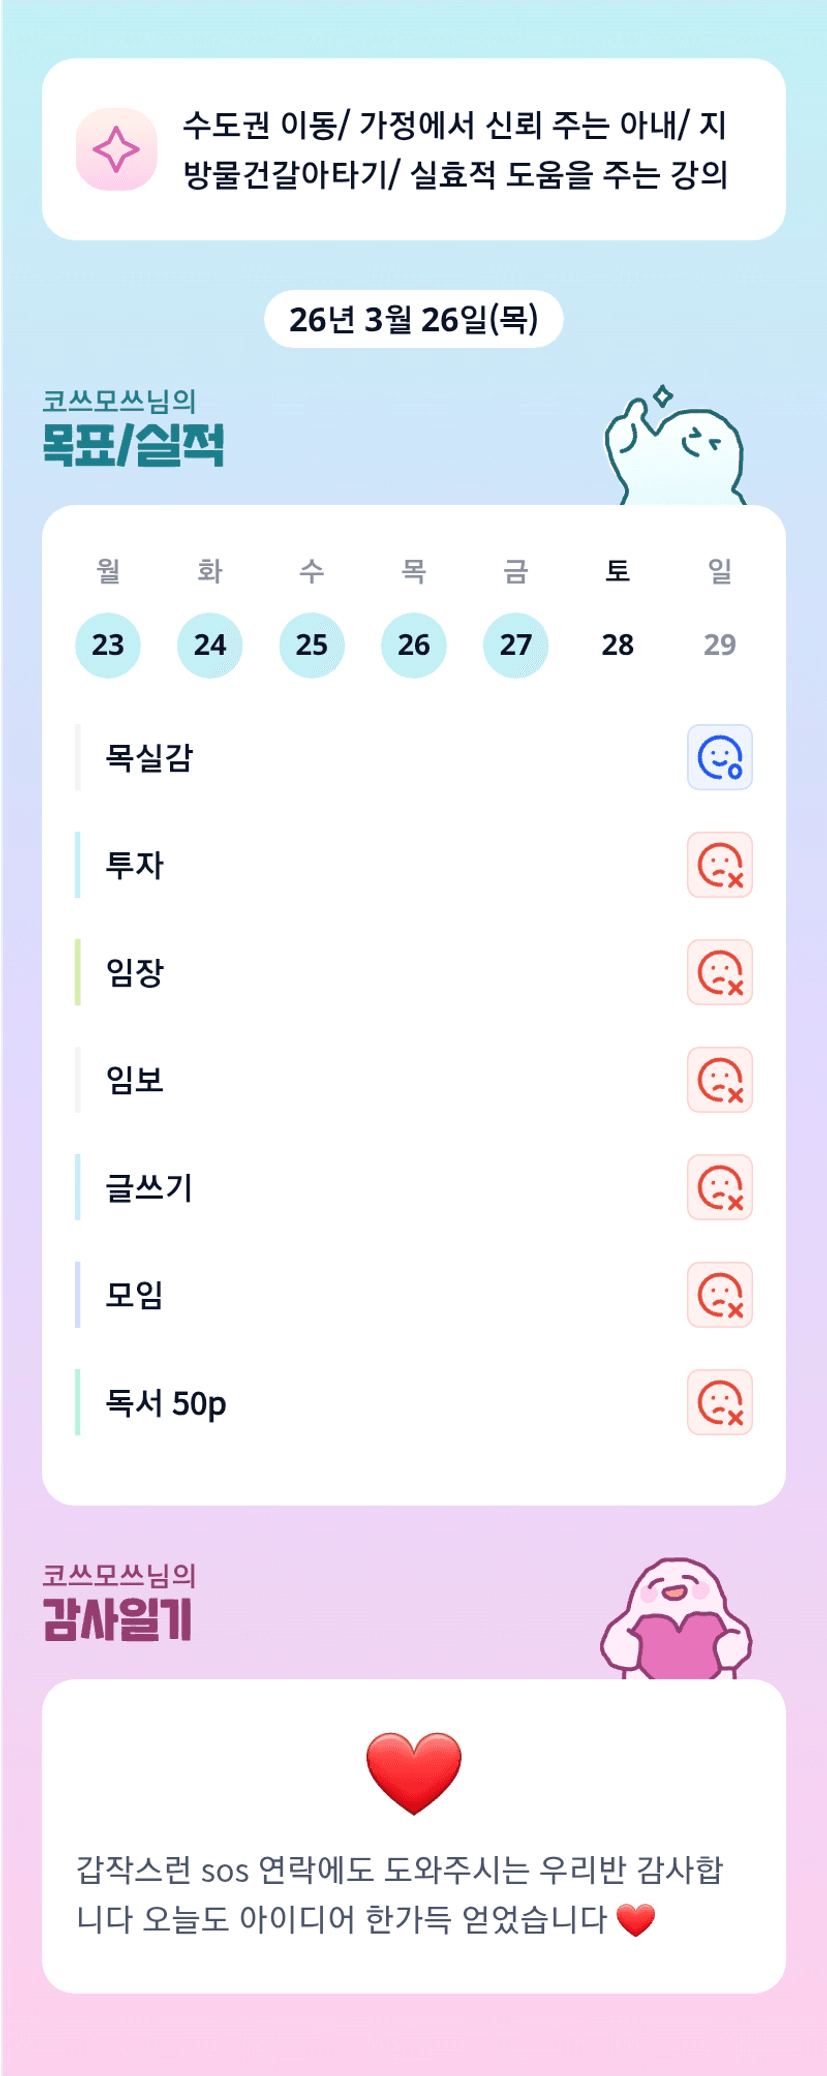
Task: Click the red heart icon in diary card
Action: pyautogui.click(x=413, y=1773)
